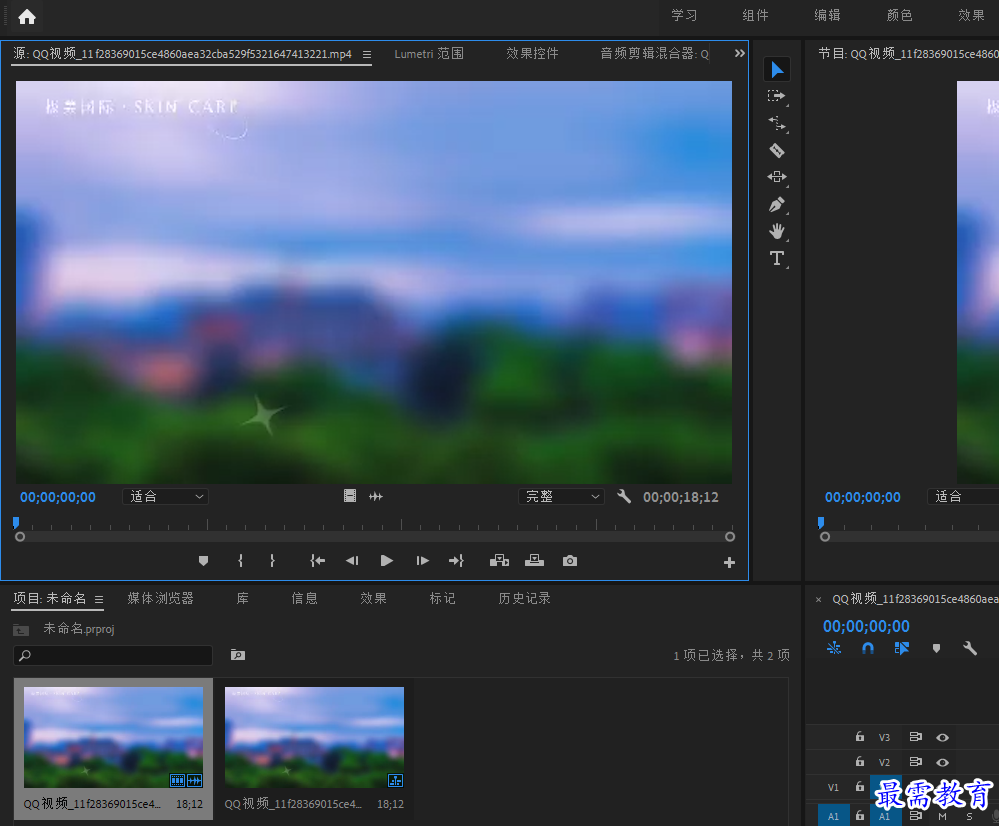This screenshot has width=999, height=826.
Task: Toggle V2 track output eye
Action: point(942,762)
